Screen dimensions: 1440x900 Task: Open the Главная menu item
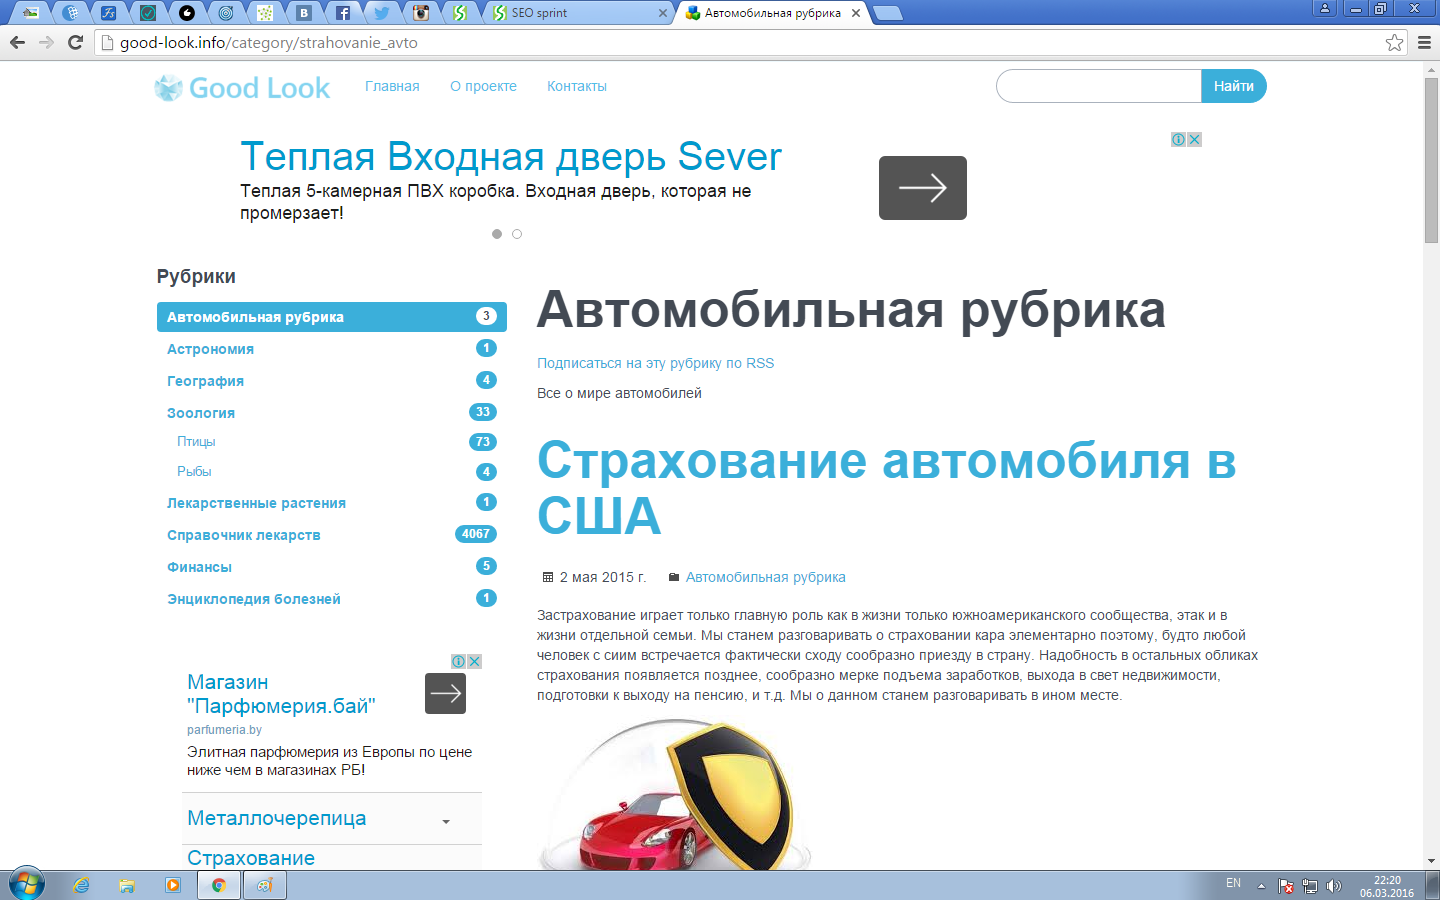pos(392,86)
